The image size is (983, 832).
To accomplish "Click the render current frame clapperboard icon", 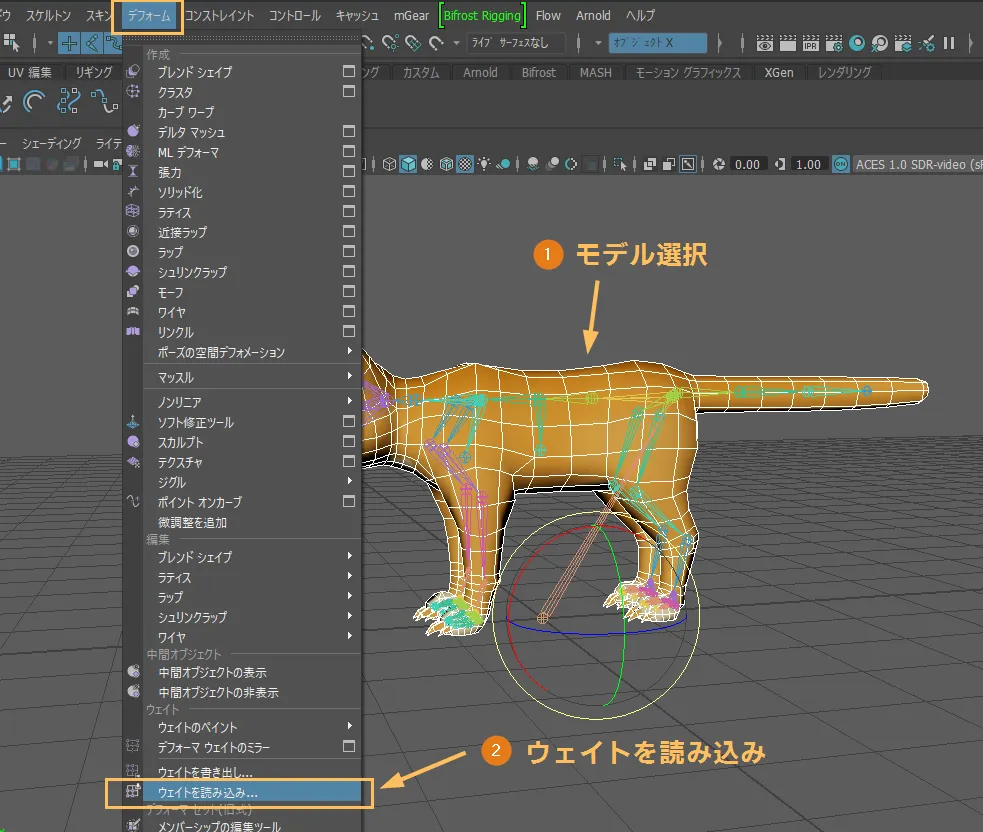I will tap(787, 43).
